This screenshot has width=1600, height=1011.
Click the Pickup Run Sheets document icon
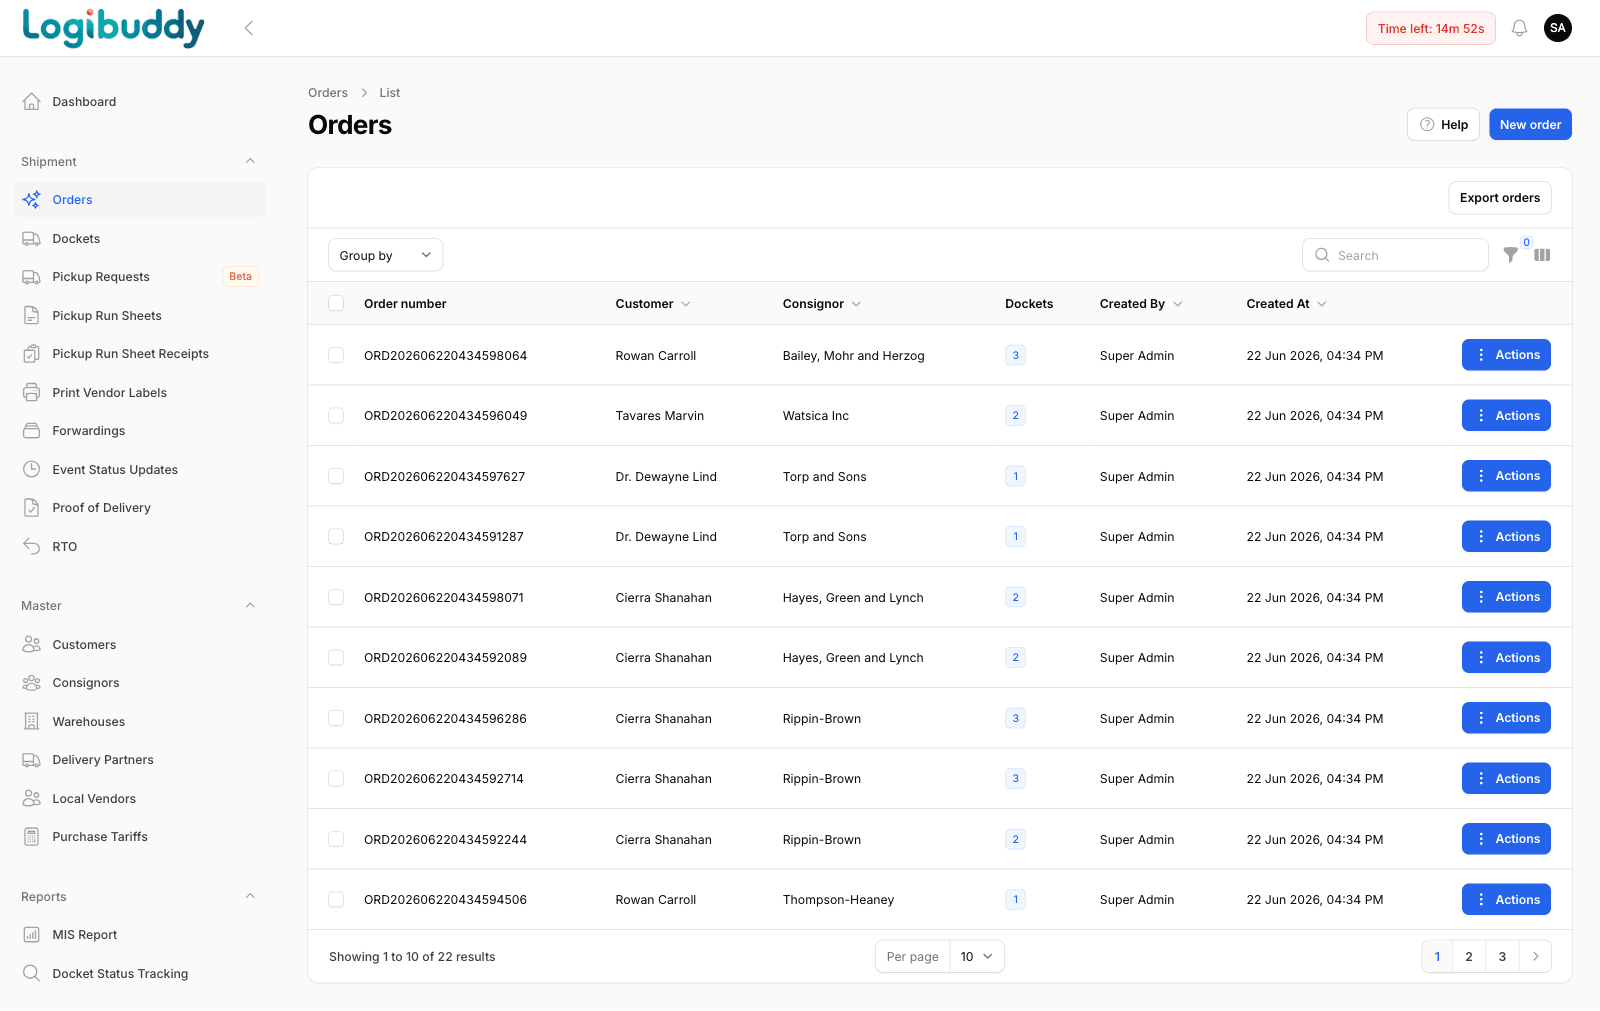(32, 315)
